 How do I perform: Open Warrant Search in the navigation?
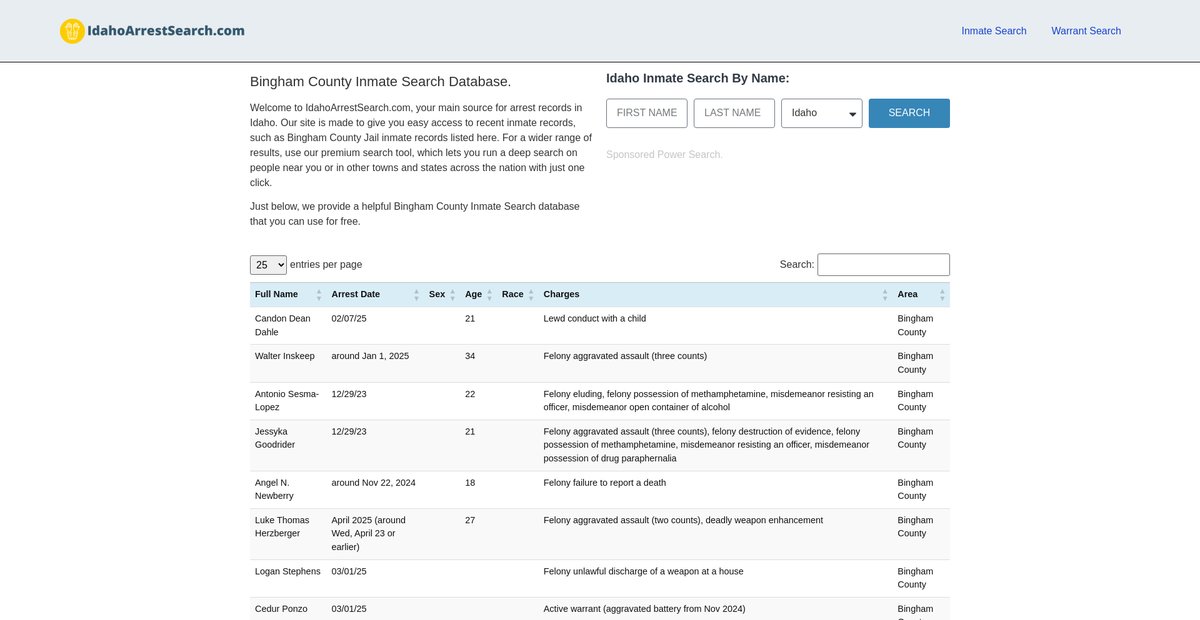coord(1085,31)
